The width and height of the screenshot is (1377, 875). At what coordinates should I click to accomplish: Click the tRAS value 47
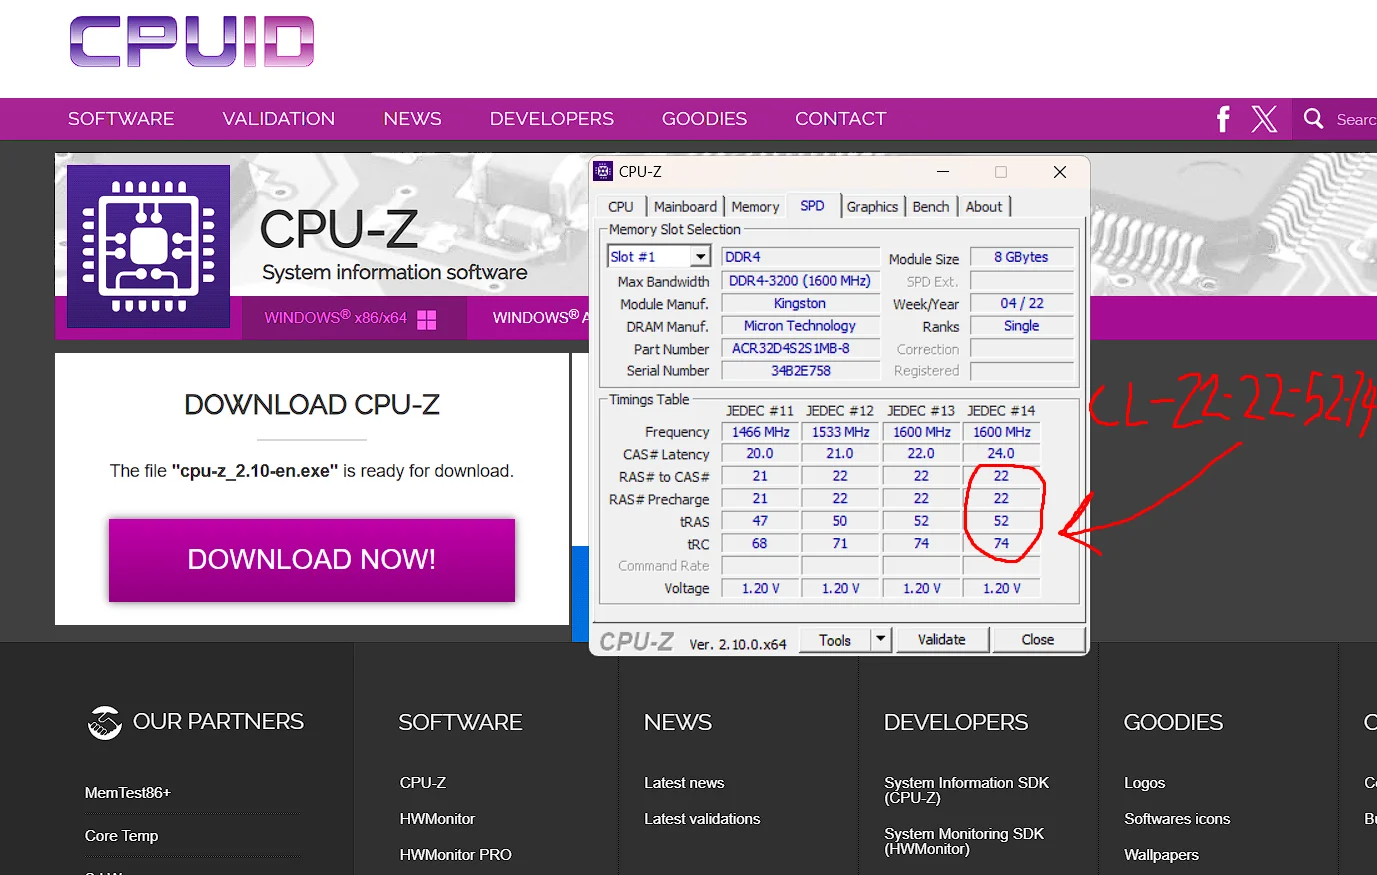point(760,521)
